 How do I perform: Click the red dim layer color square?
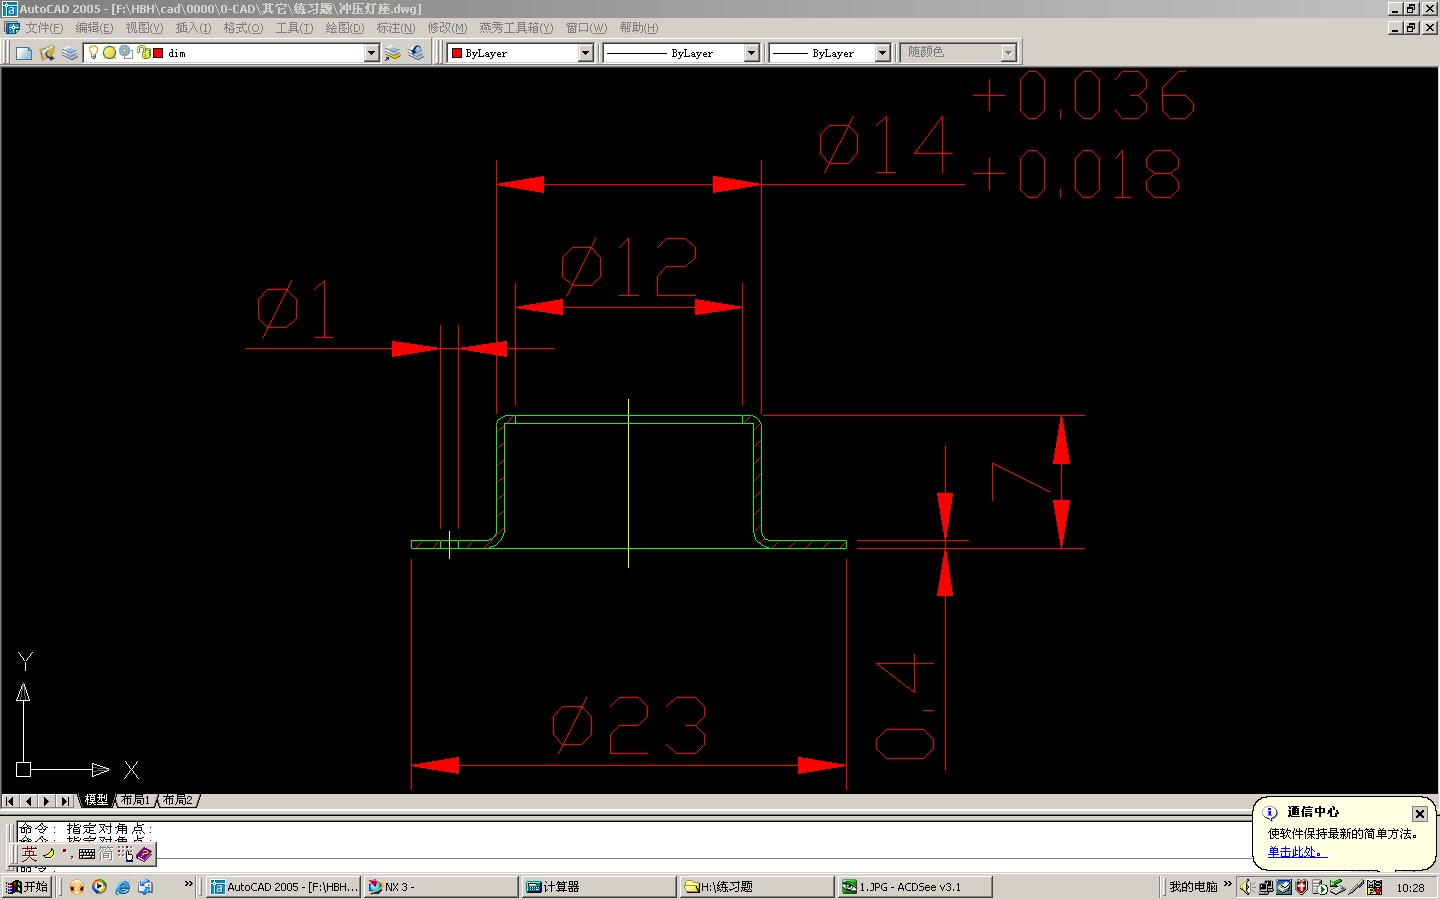coord(158,53)
